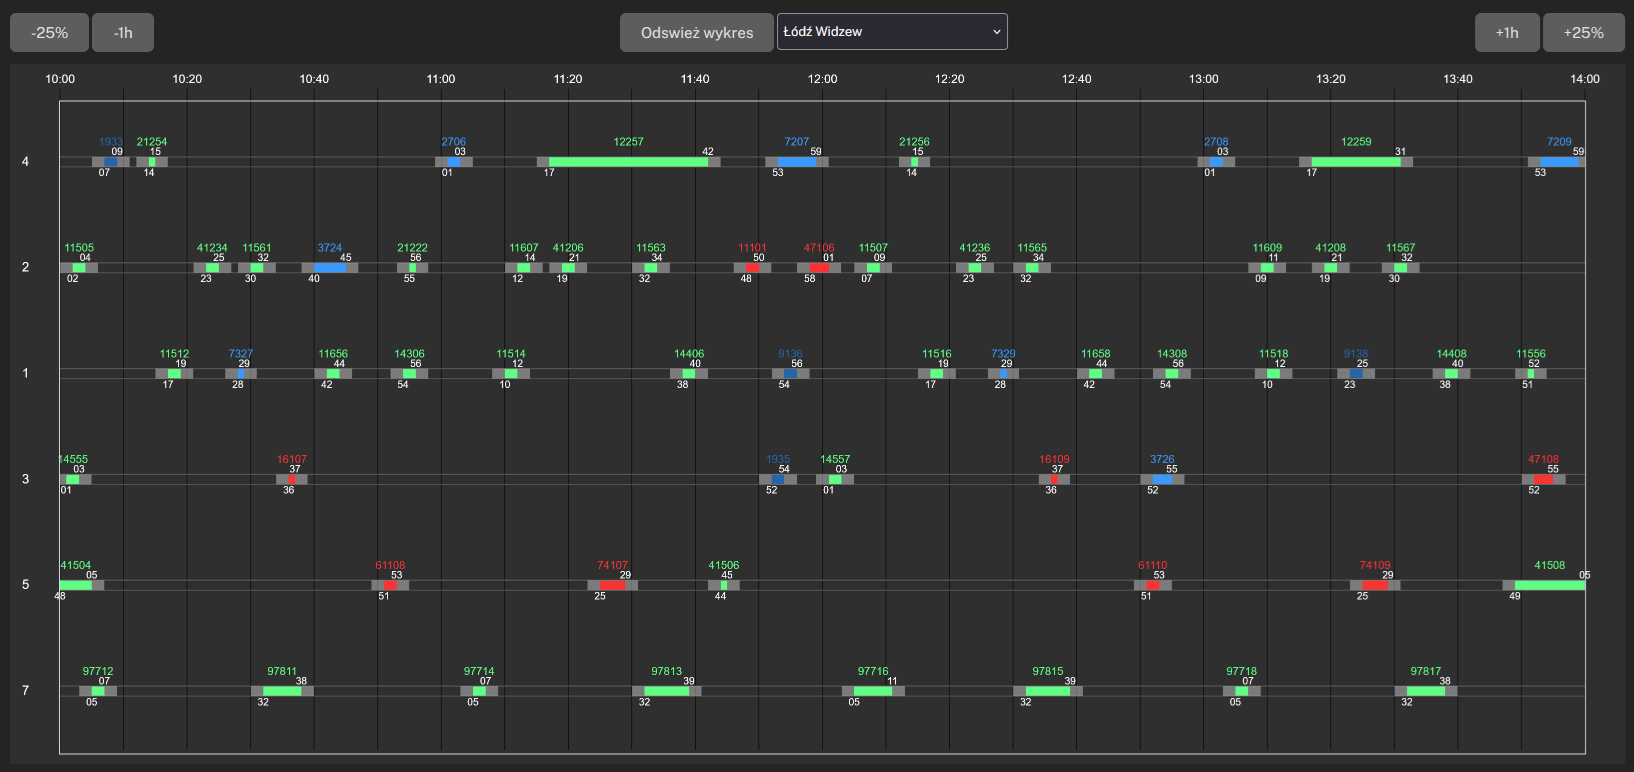
Task: Click Odśwież wykres refresh button
Action: pyautogui.click(x=696, y=33)
